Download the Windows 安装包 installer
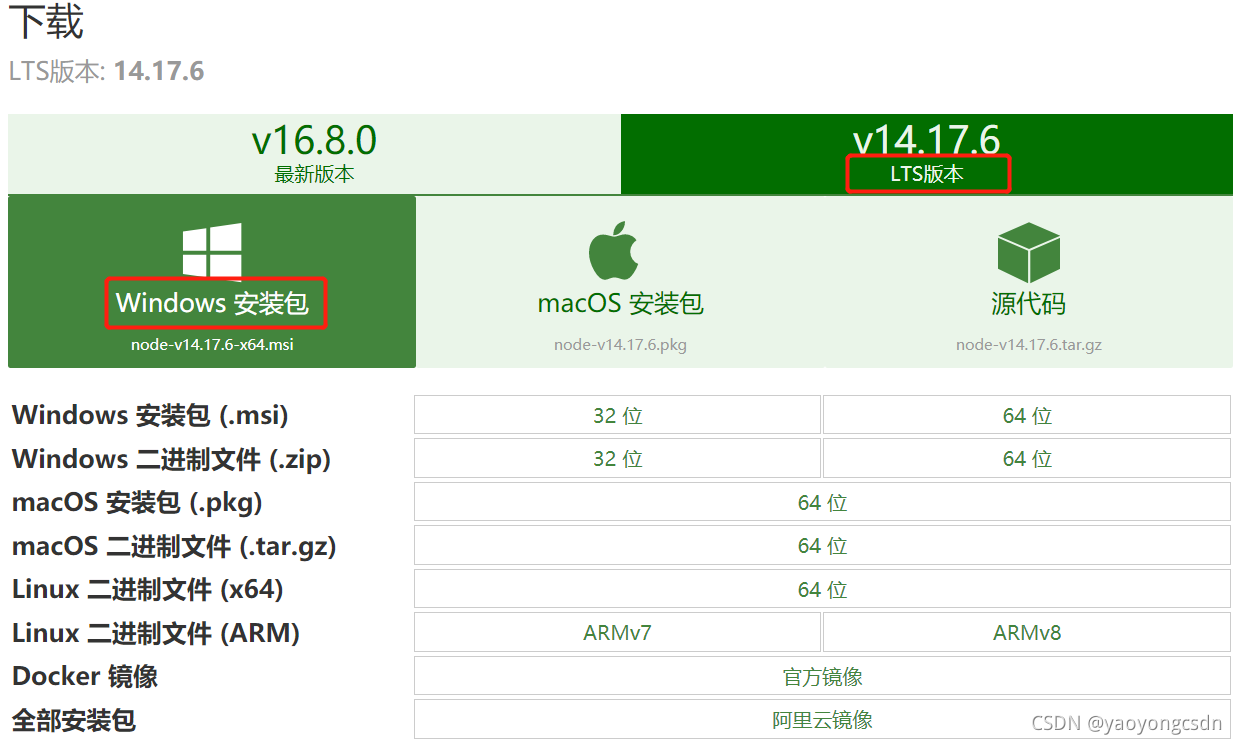 click(x=212, y=282)
